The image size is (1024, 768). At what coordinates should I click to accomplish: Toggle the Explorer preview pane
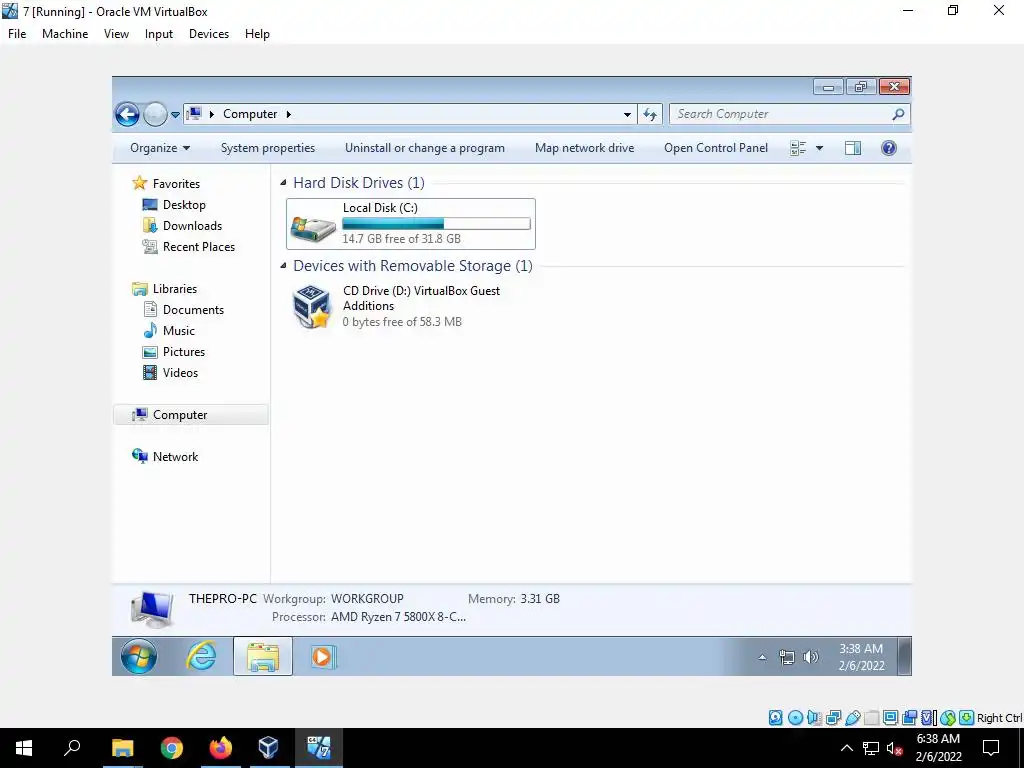(x=853, y=148)
